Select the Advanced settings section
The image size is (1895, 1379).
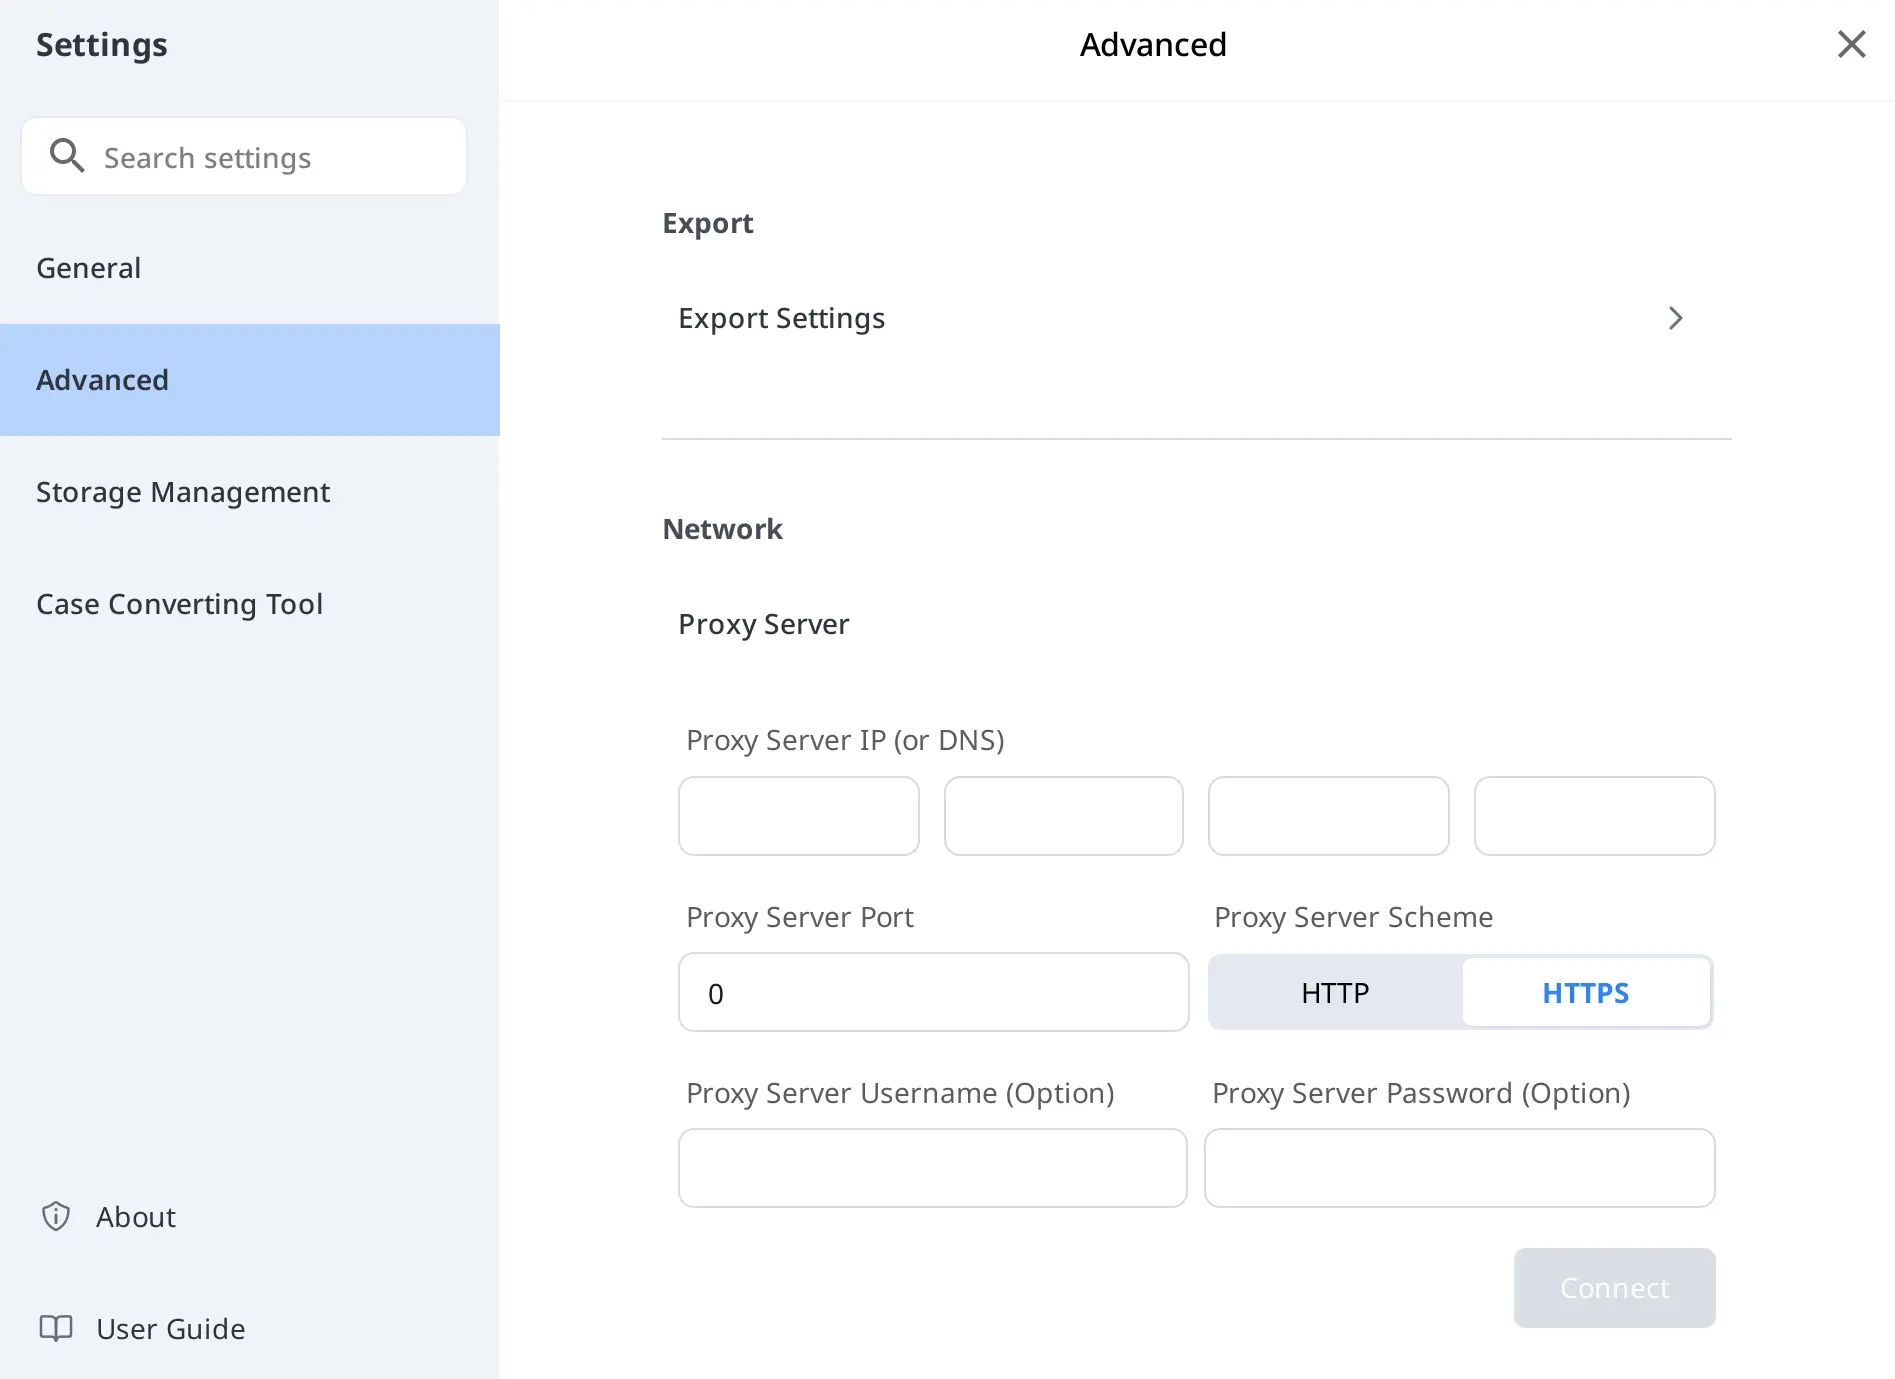tap(102, 380)
